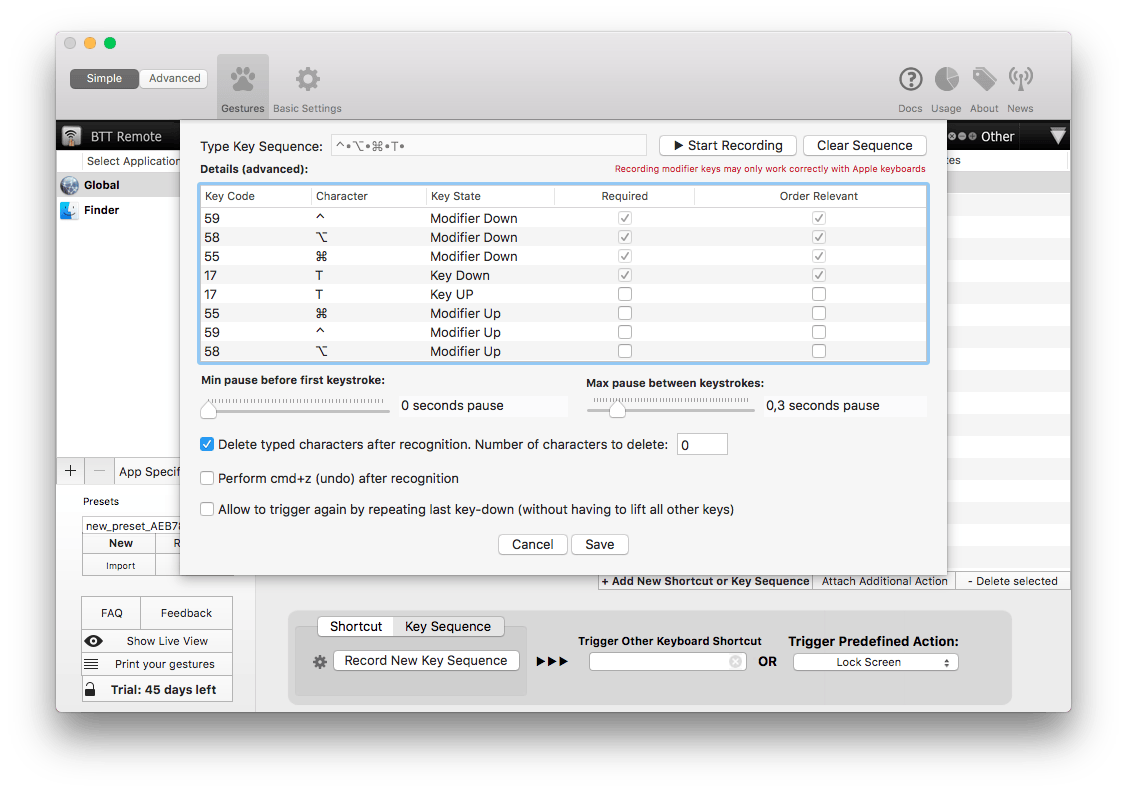Enable Order Relevant for 59 Modifier Up
This screenshot has width=1127, height=792.
[818, 332]
